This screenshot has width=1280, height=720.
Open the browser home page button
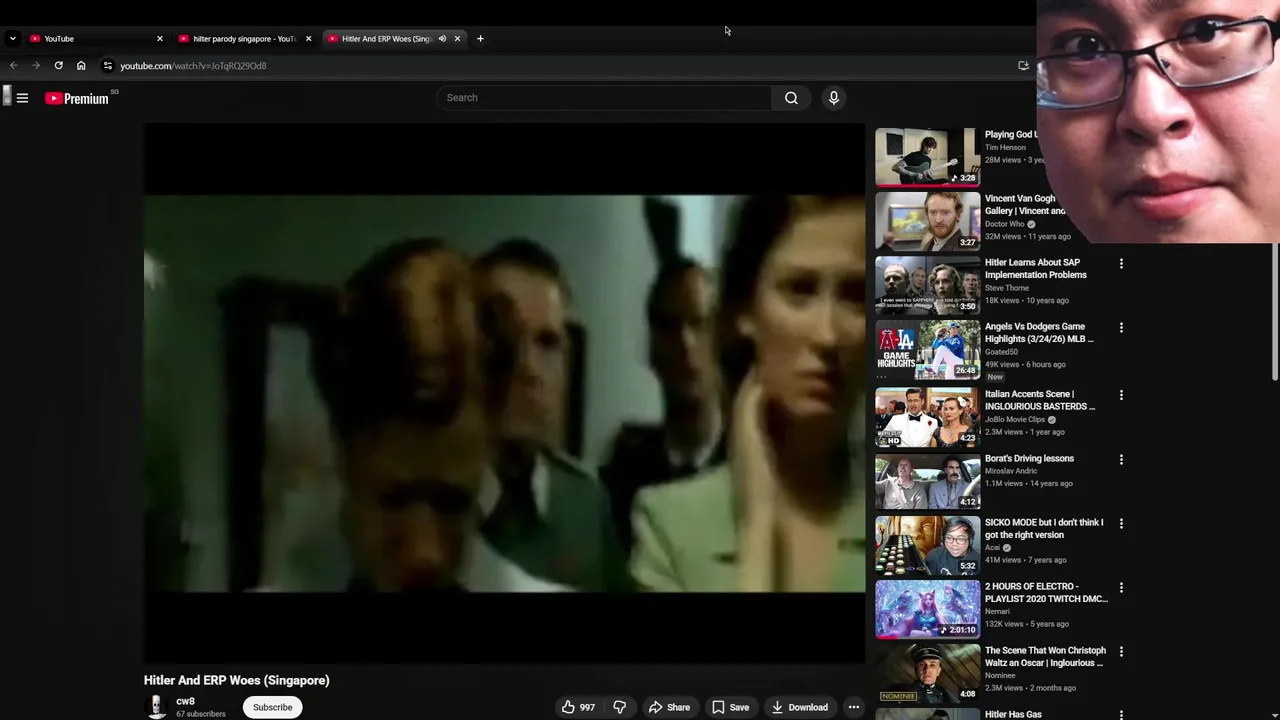coord(81,66)
